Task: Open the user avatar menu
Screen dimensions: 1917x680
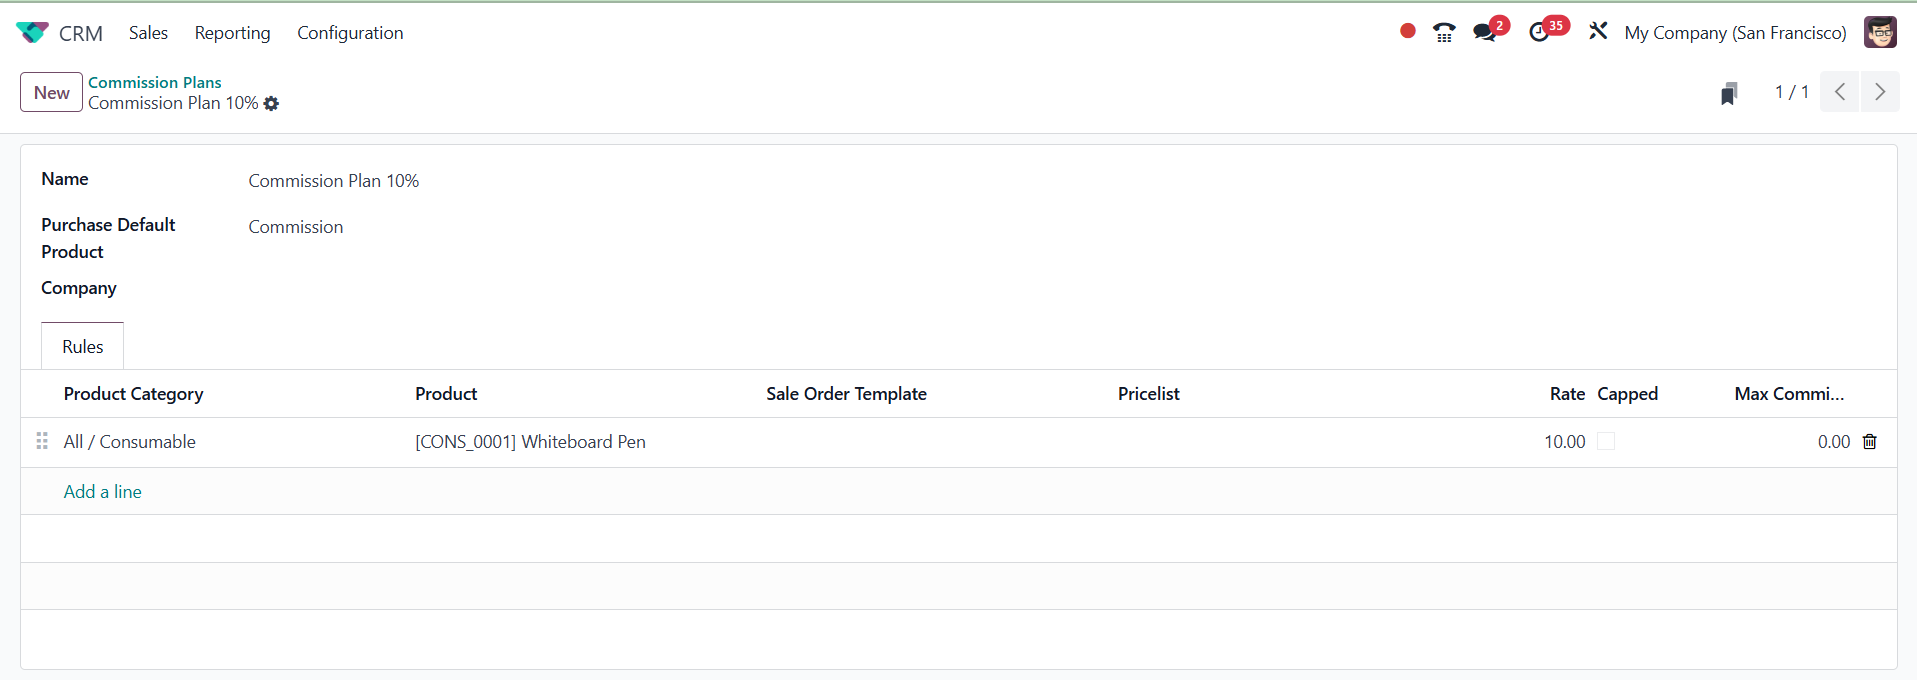Action: point(1880,32)
